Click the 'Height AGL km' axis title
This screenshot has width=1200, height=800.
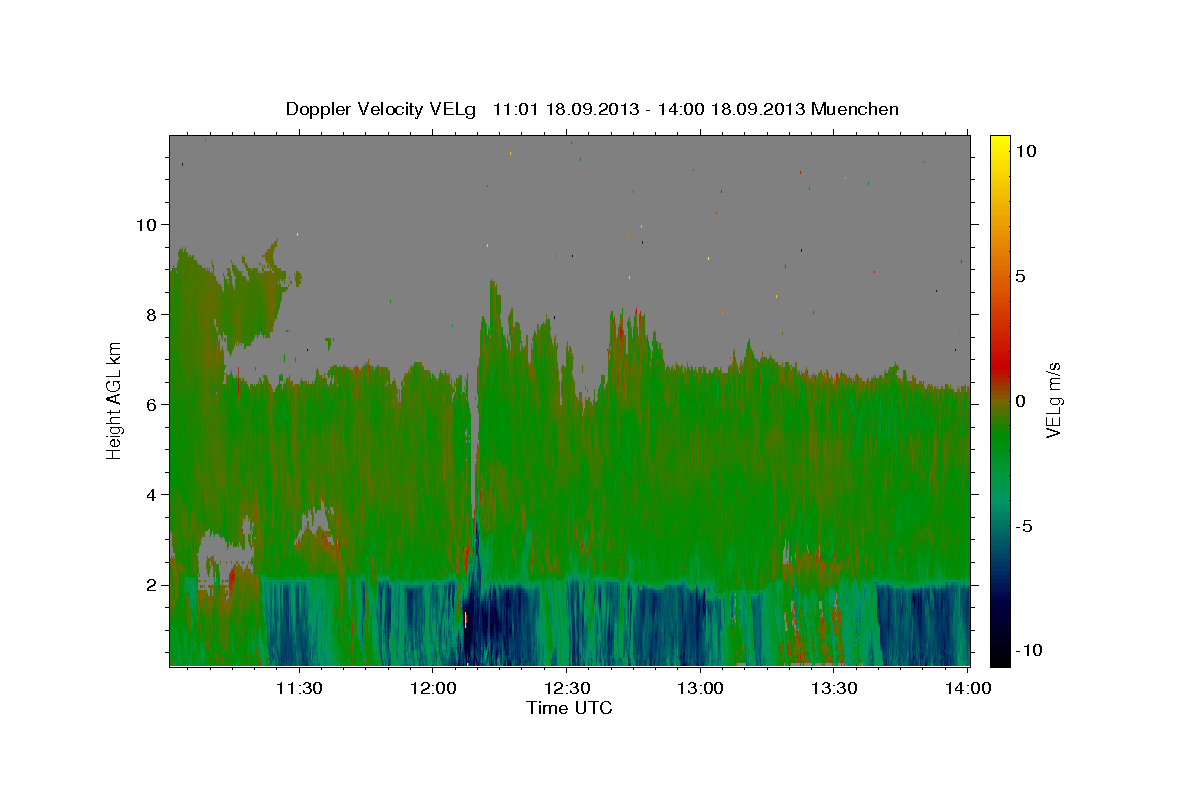pos(115,400)
